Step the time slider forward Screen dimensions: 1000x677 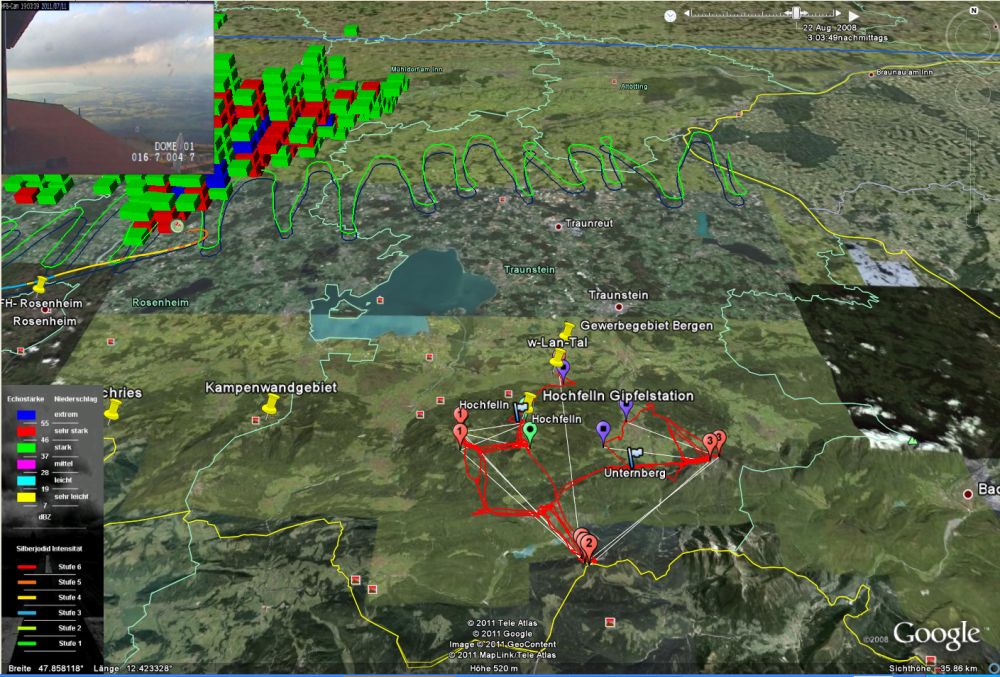click(836, 14)
